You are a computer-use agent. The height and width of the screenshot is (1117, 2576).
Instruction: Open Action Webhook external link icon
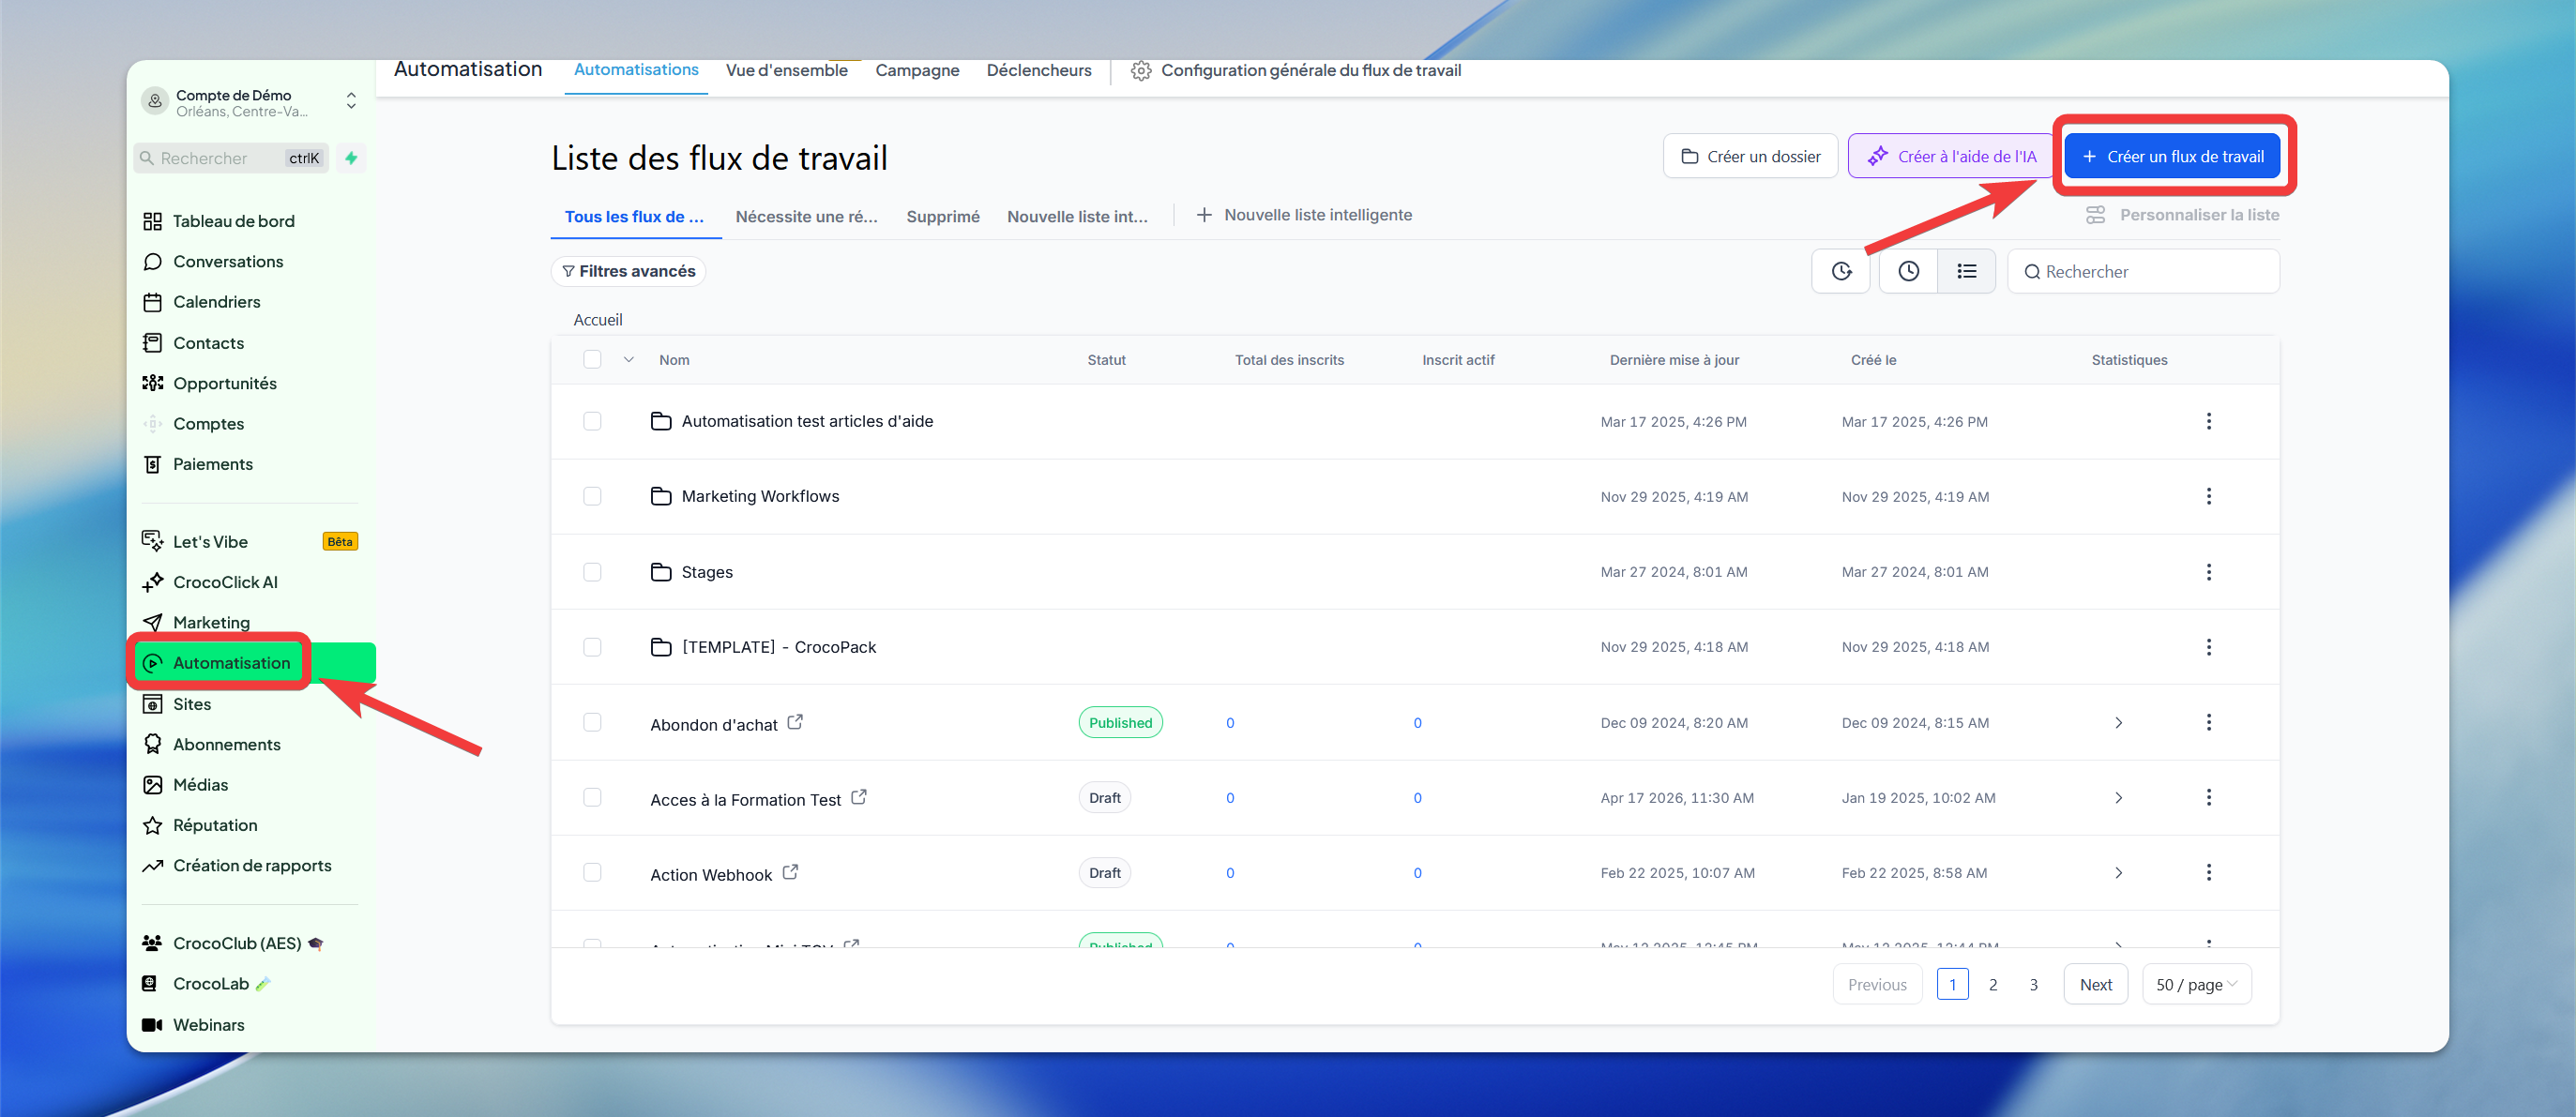coord(790,872)
